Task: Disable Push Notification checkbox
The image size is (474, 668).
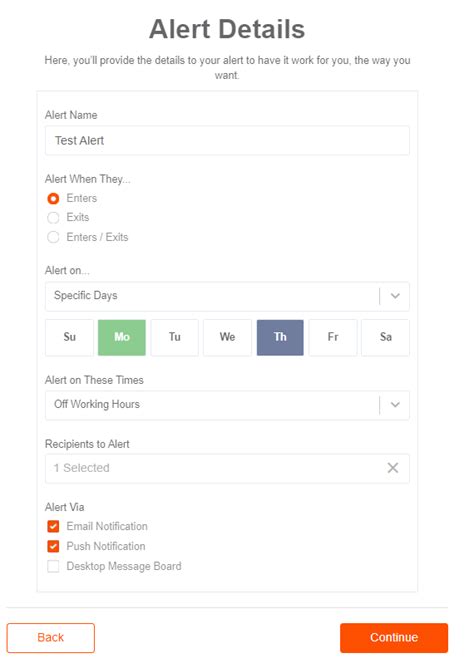Action: tap(53, 546)
